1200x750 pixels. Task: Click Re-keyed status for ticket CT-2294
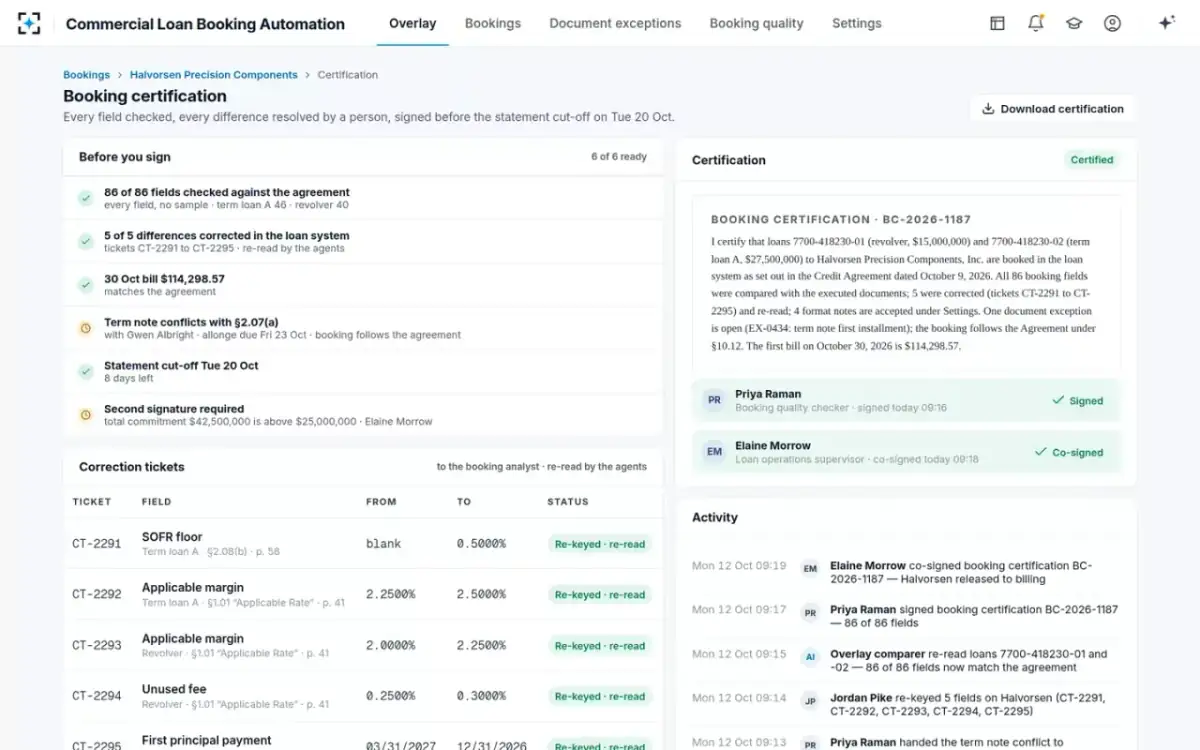tap(600, 697)
